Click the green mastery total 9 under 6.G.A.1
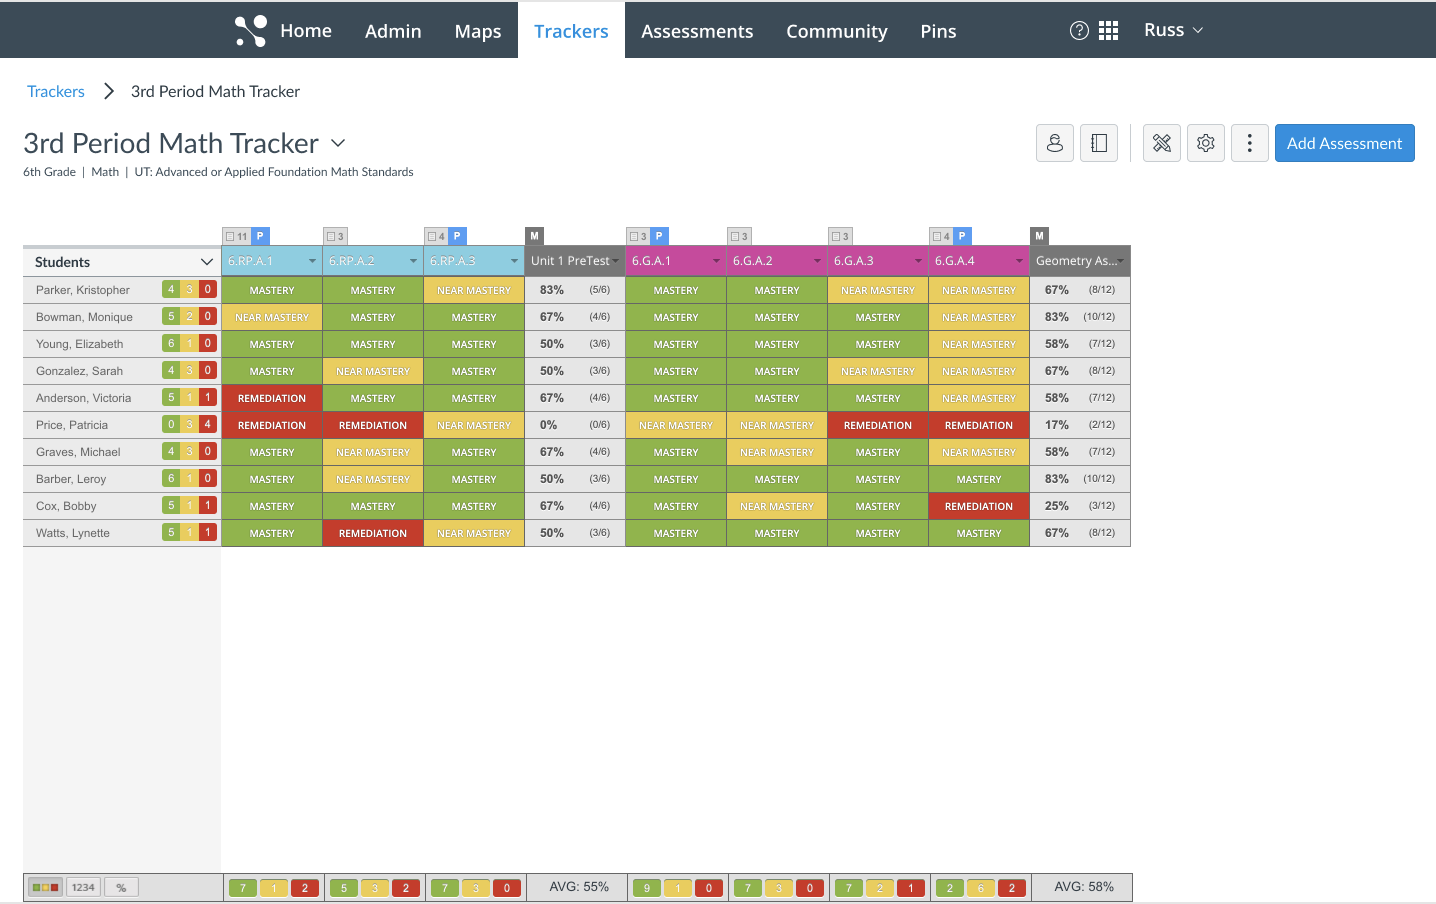This screenshot has height=904, width=1436. click(647, 888)
